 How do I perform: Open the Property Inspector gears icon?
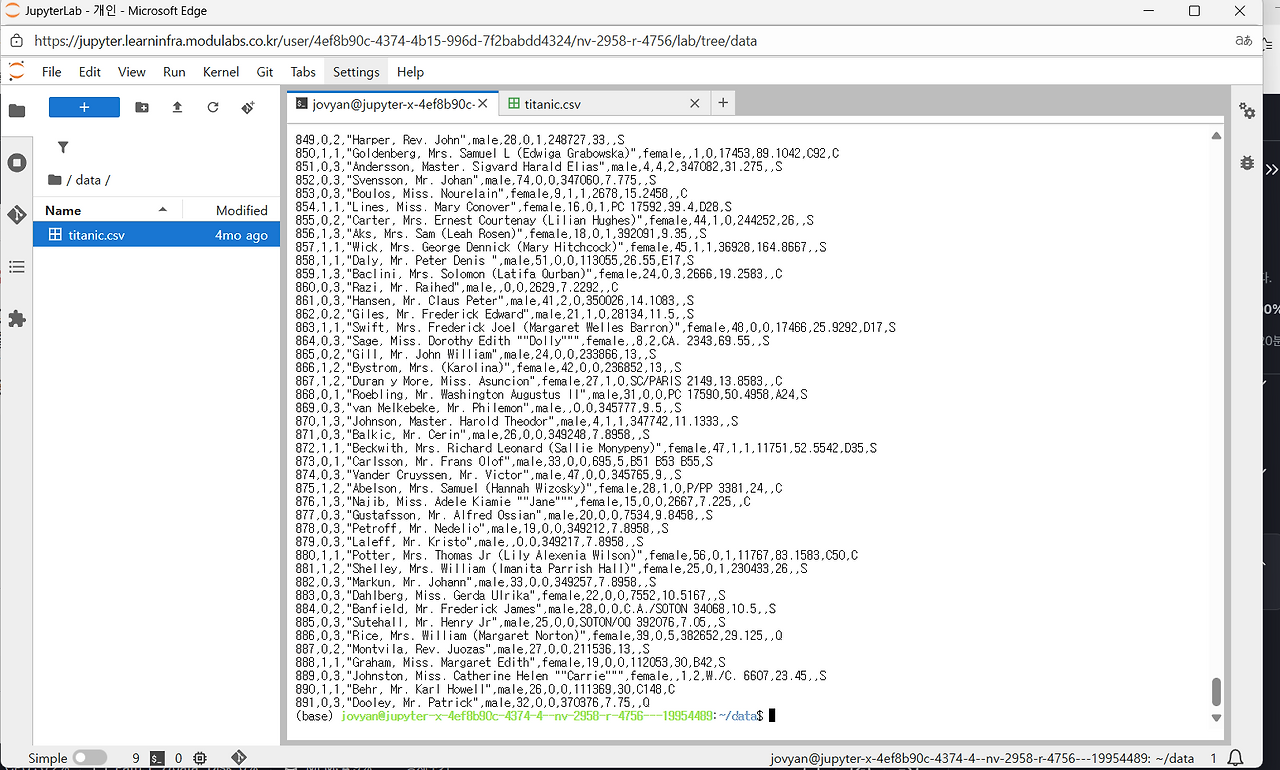pyautogui.click(x=1247, y=111)
